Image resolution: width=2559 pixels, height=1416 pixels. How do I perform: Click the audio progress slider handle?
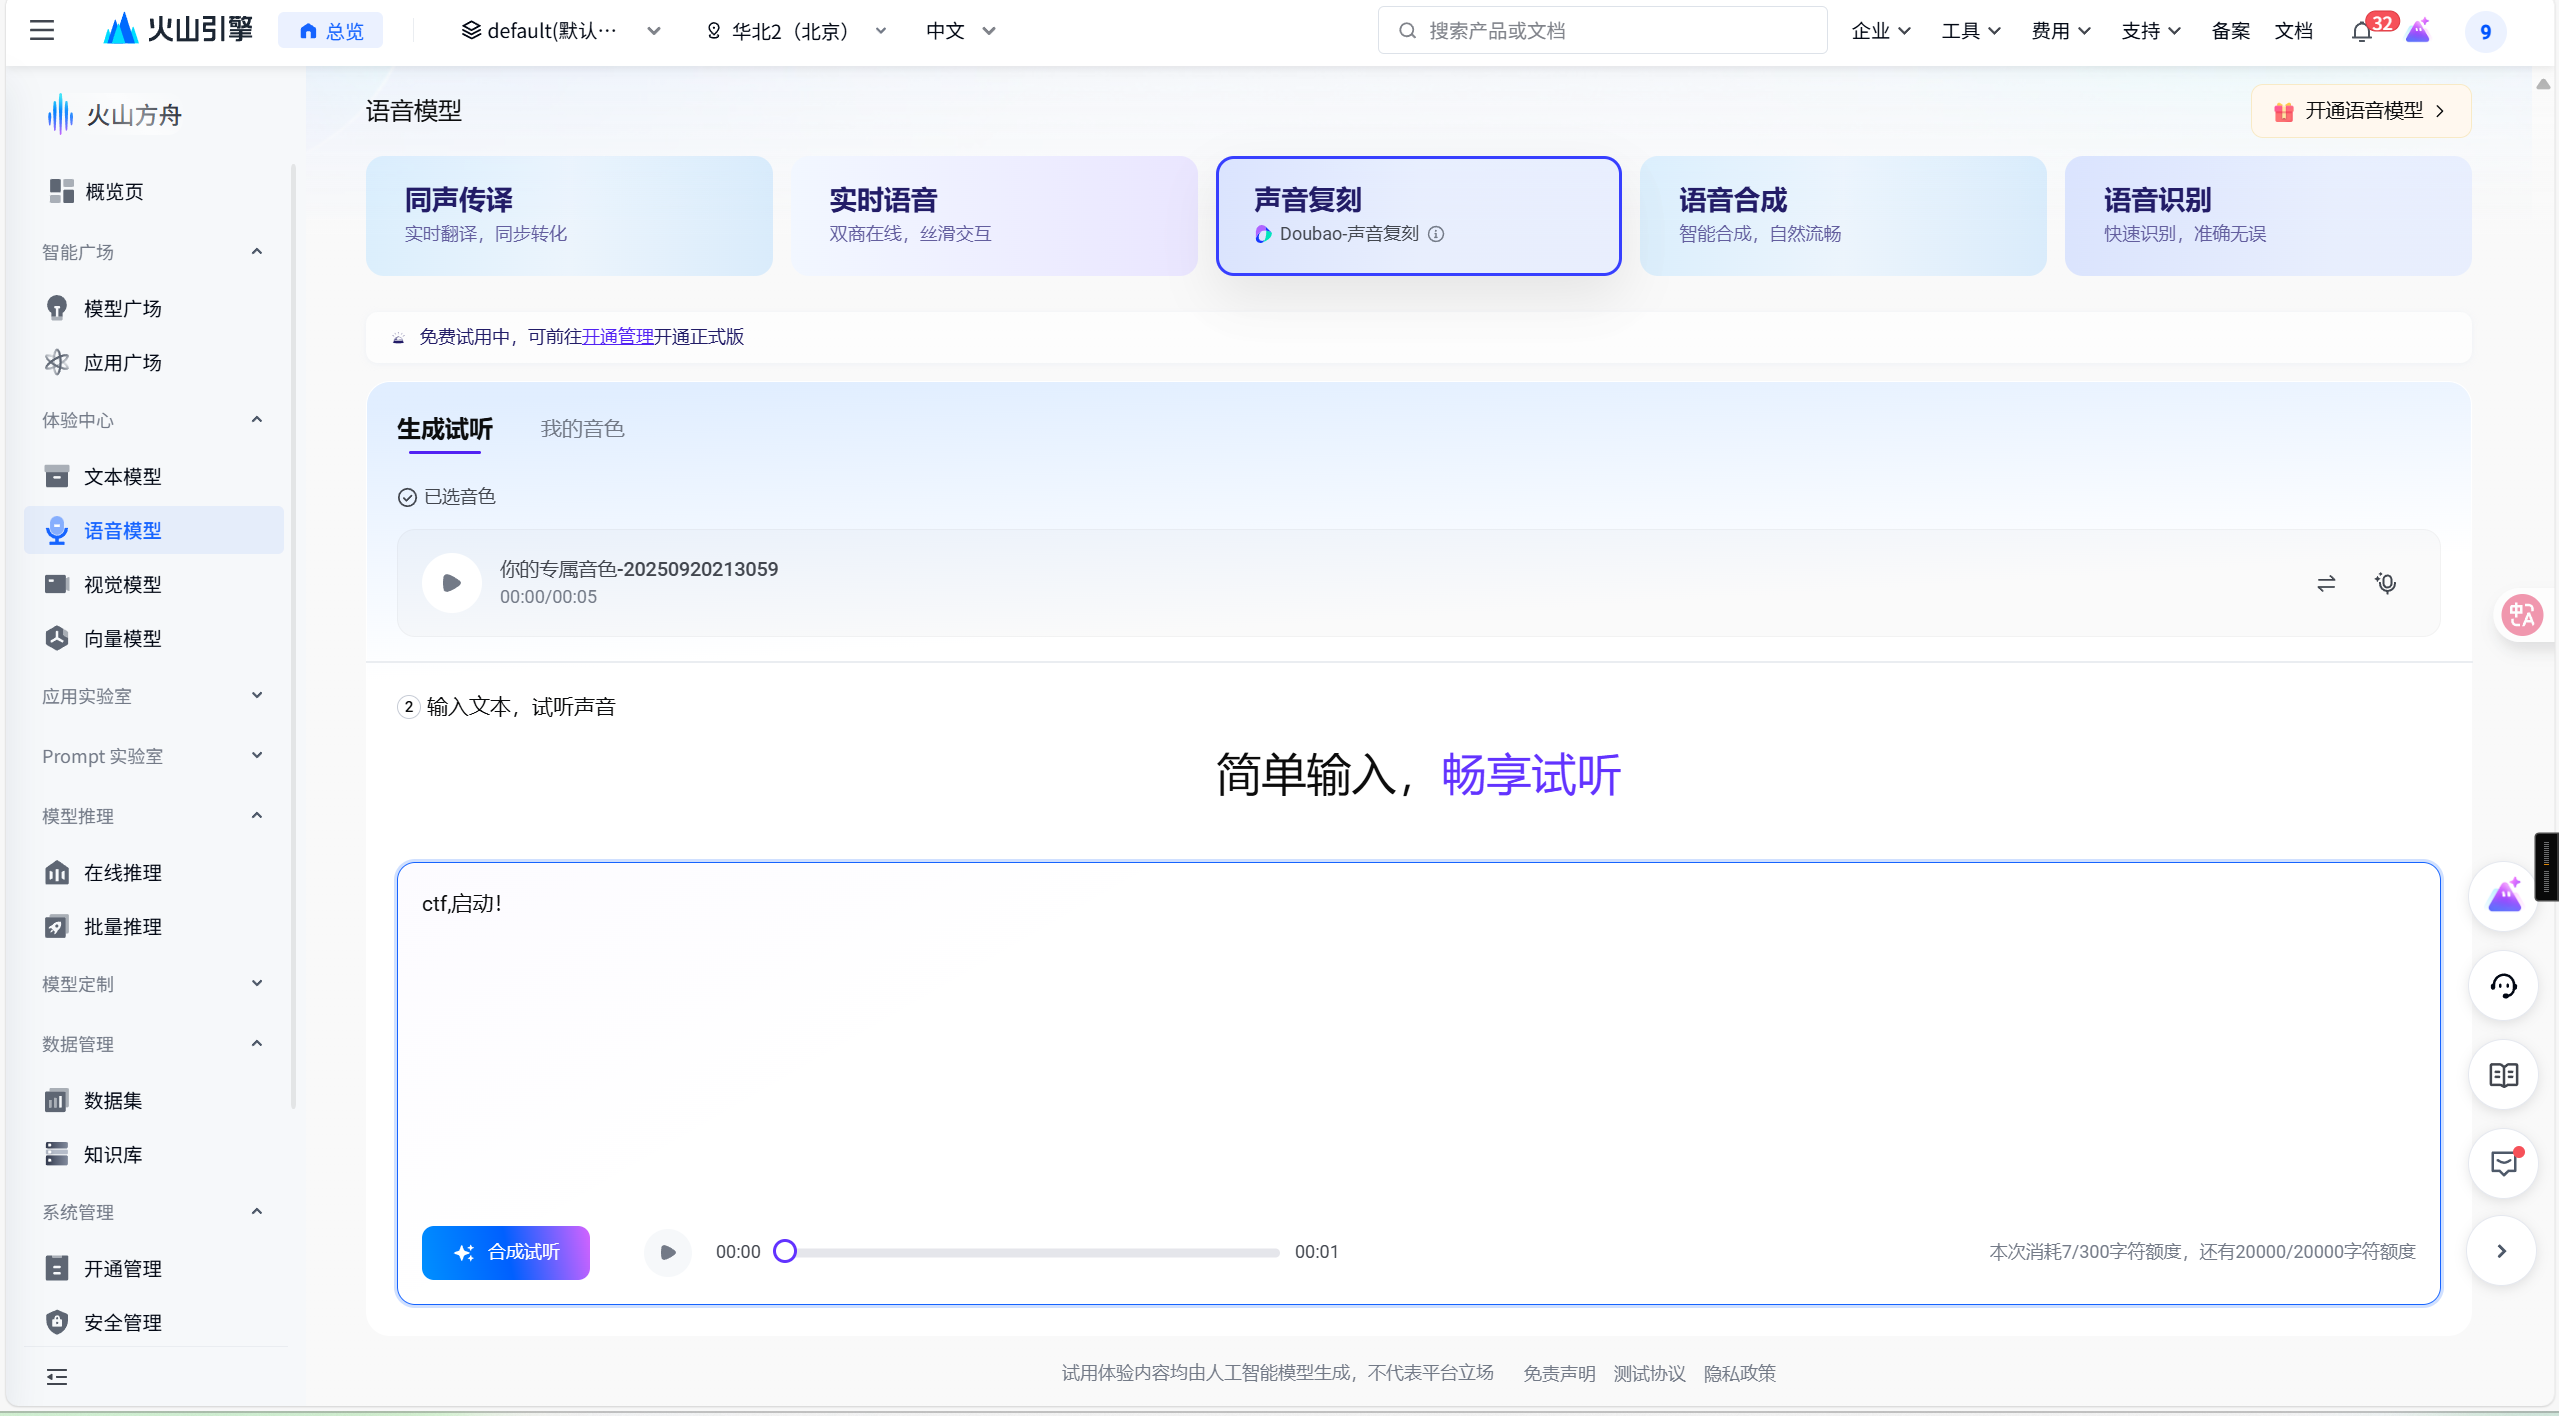click(785, 1252)
